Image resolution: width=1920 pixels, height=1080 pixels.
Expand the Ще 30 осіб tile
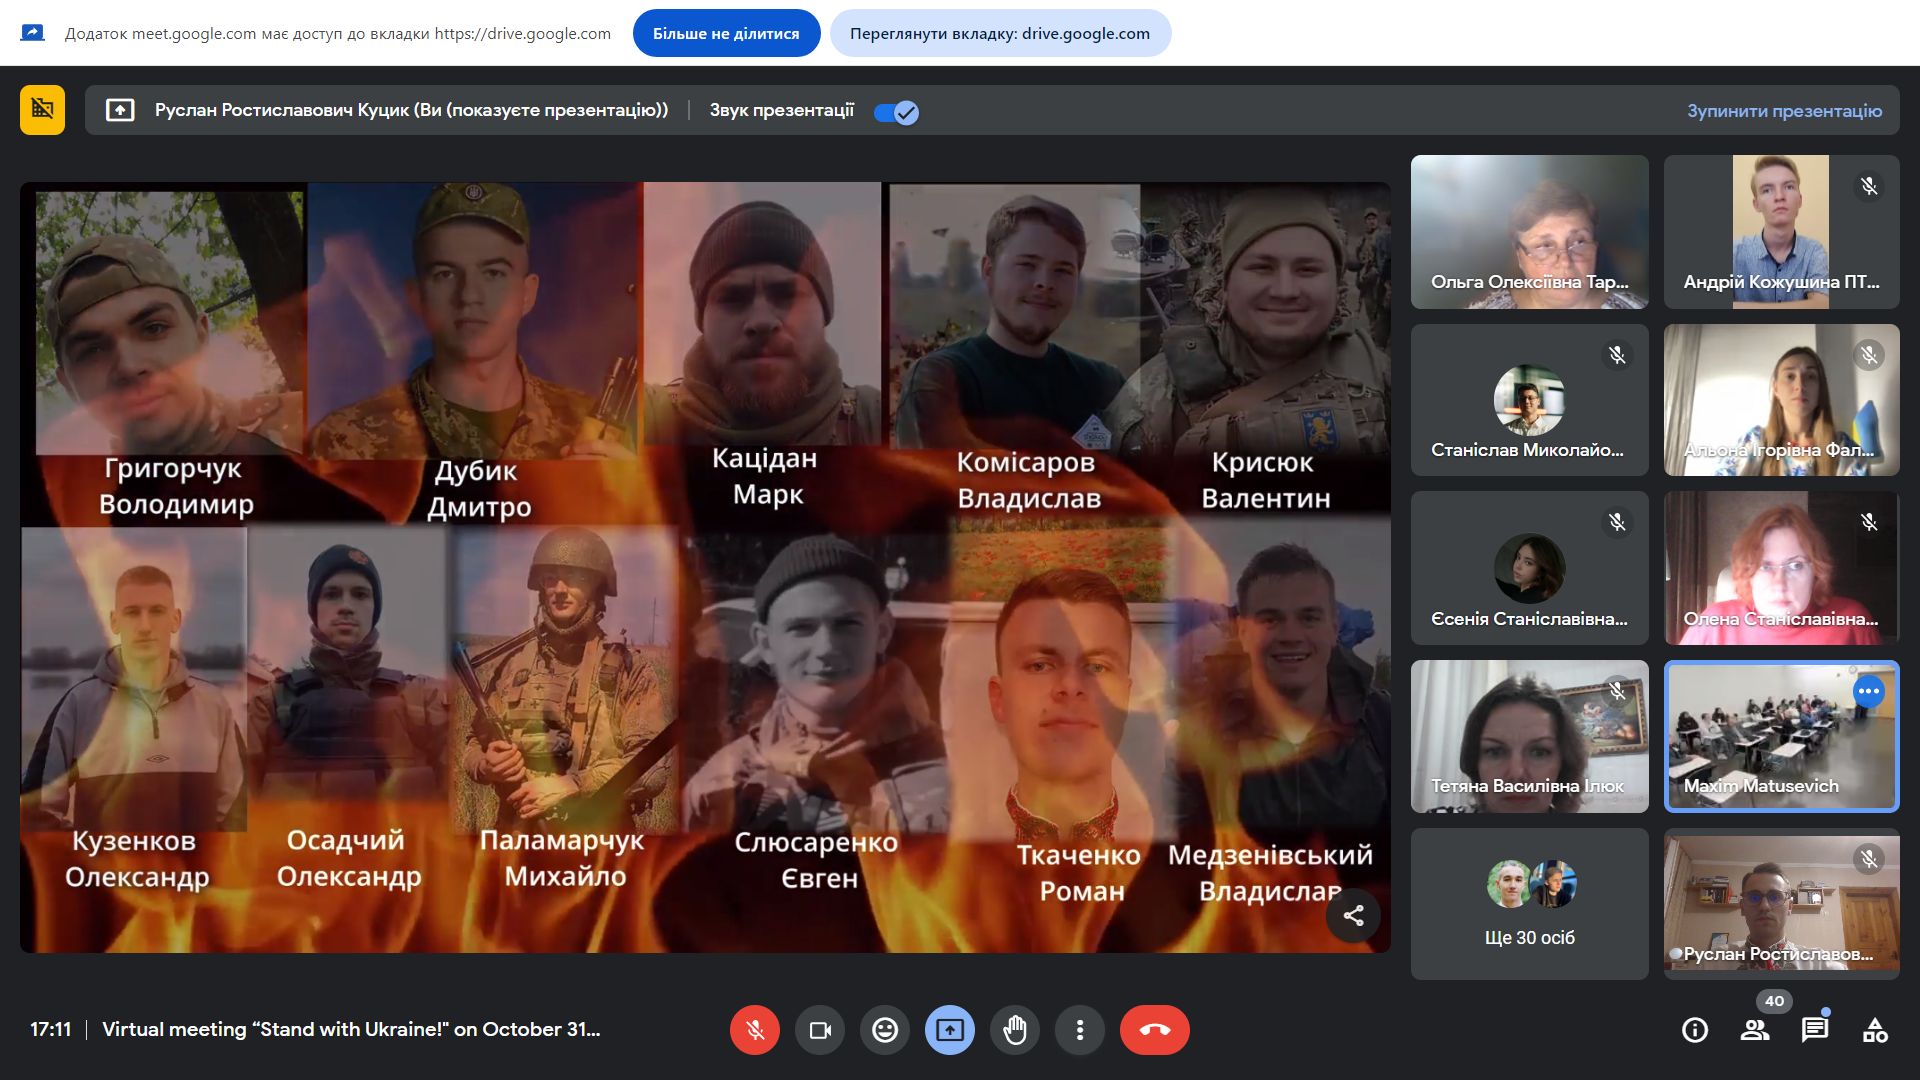pos(1529,904)
